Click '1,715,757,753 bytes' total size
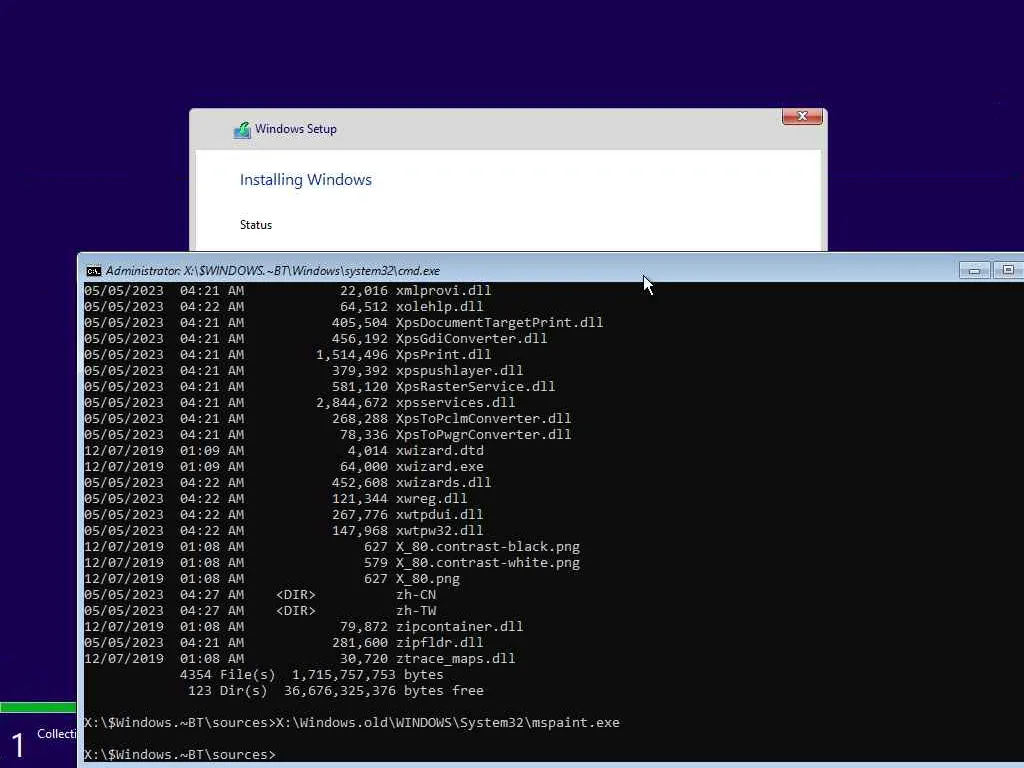This screenshot has height=768, width=1024. point(368,674)
